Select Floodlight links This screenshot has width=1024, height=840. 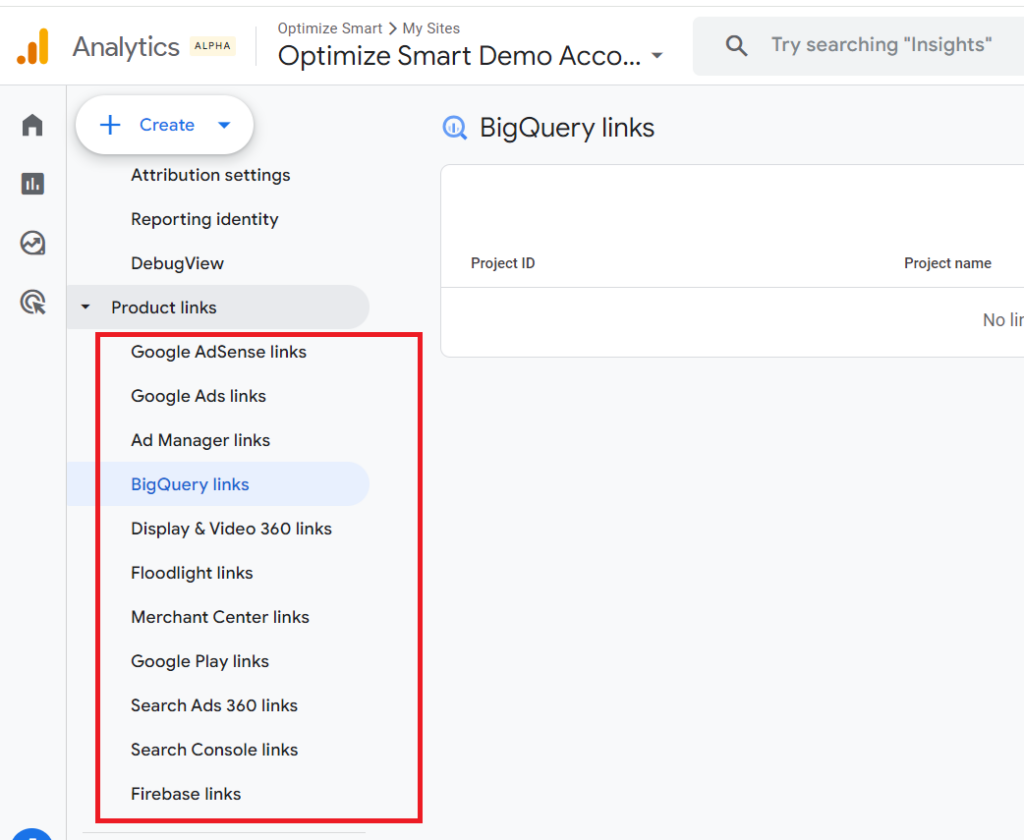point(191,573)
